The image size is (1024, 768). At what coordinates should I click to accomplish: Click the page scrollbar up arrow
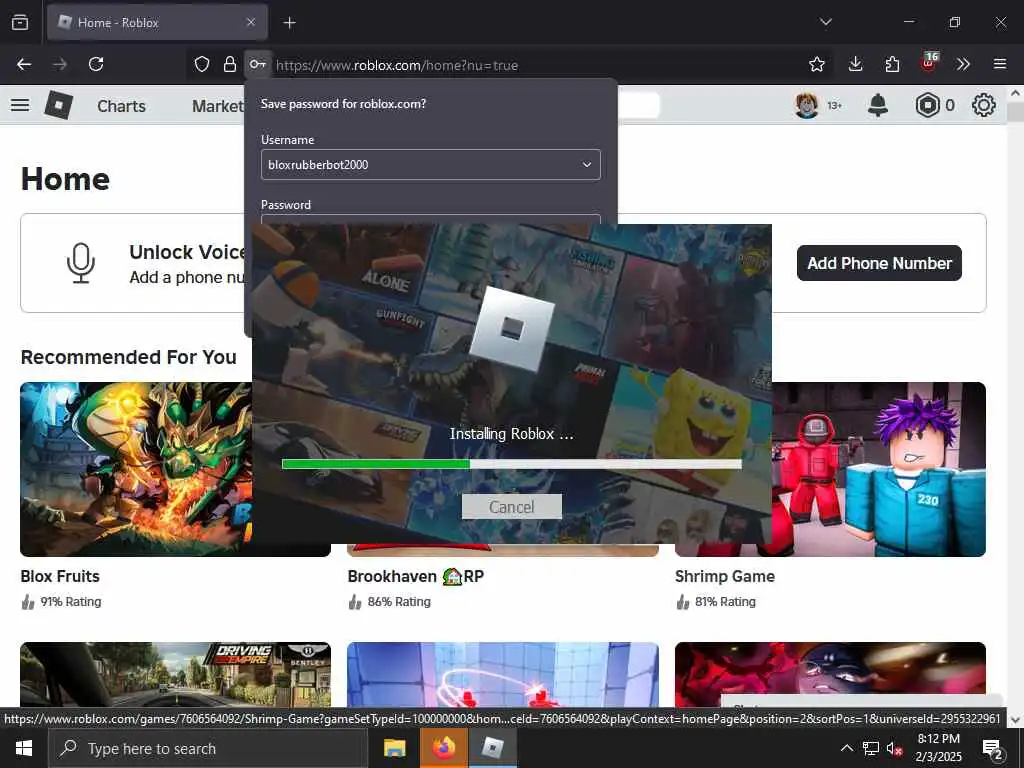(x=1015, y=93)
